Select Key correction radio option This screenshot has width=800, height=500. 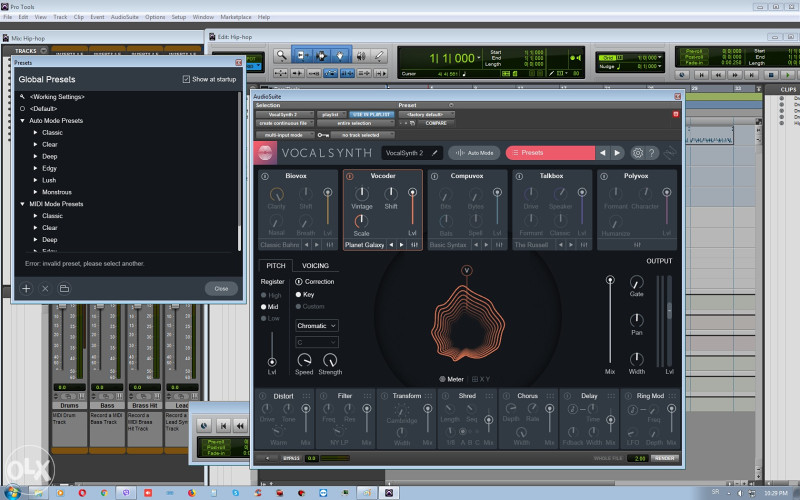click(298, 294)
